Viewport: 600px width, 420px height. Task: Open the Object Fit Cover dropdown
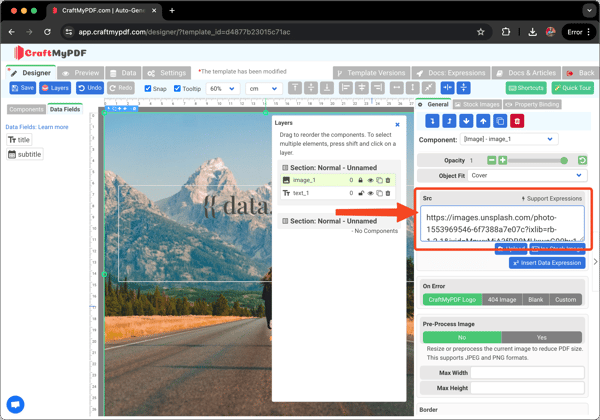coord(527,176)
